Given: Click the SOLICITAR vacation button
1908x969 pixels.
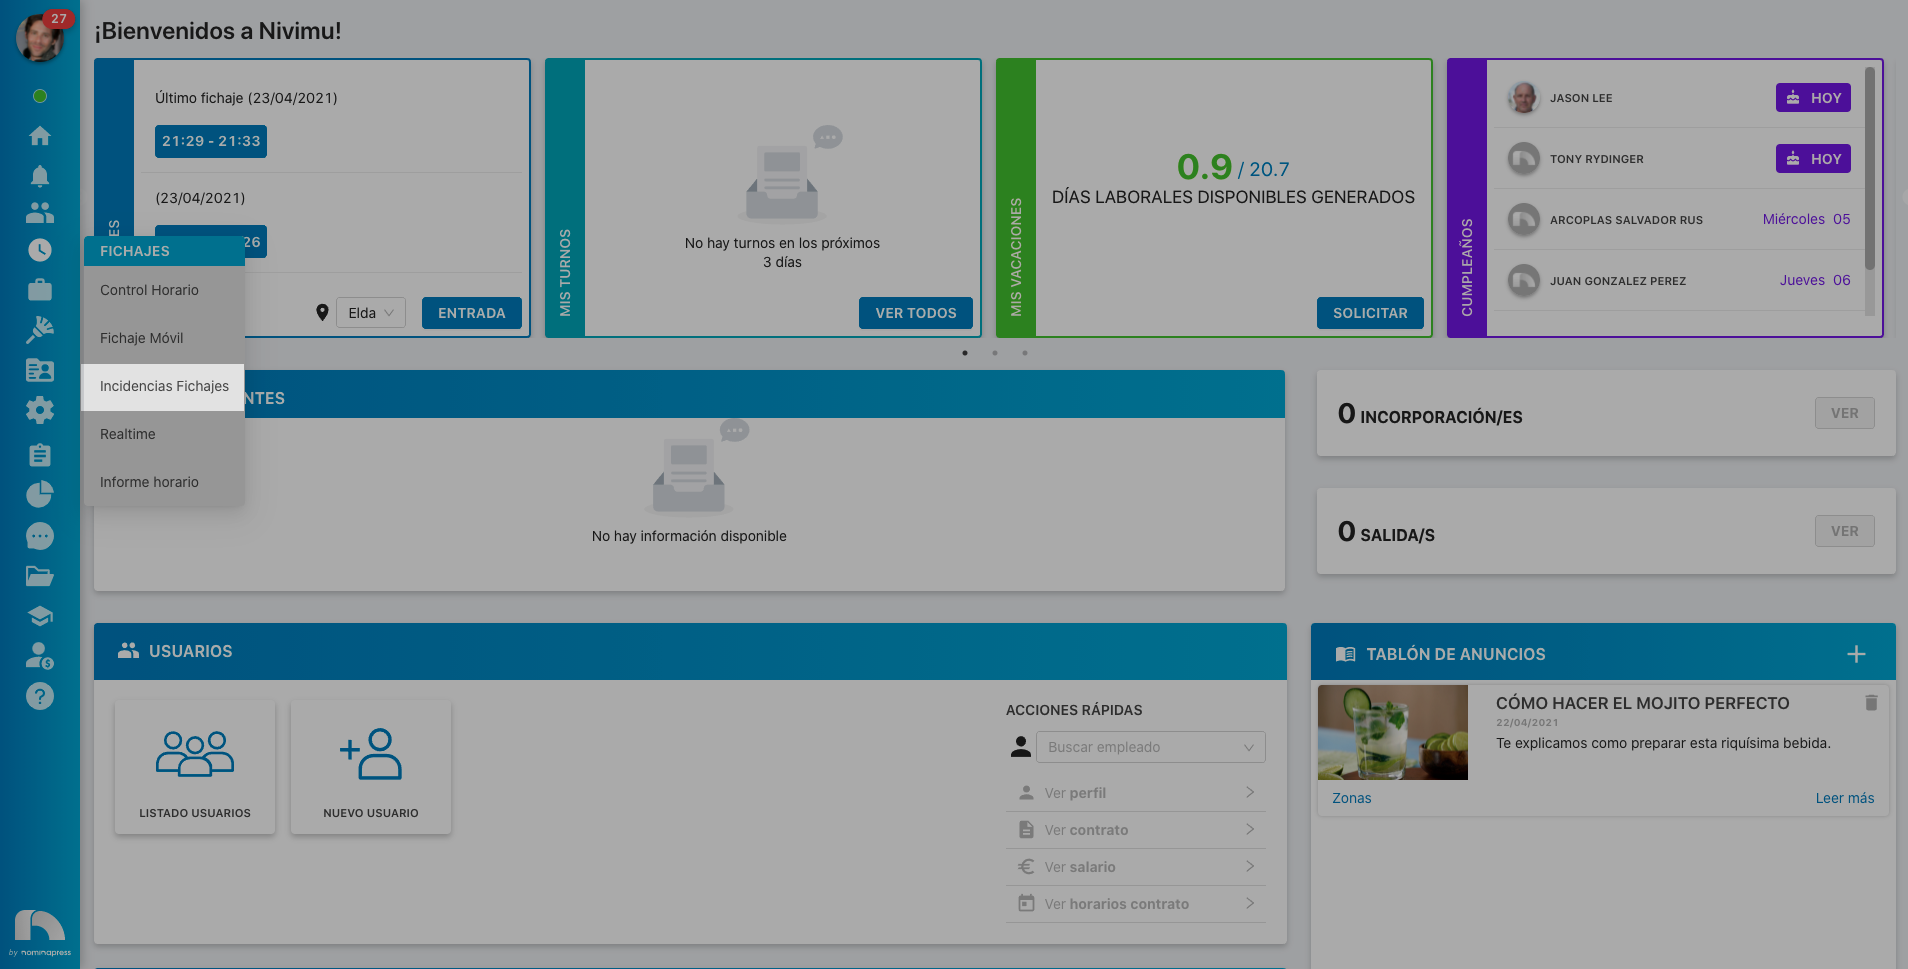Looking at the screenshot, I should (x=1370, y=313).
